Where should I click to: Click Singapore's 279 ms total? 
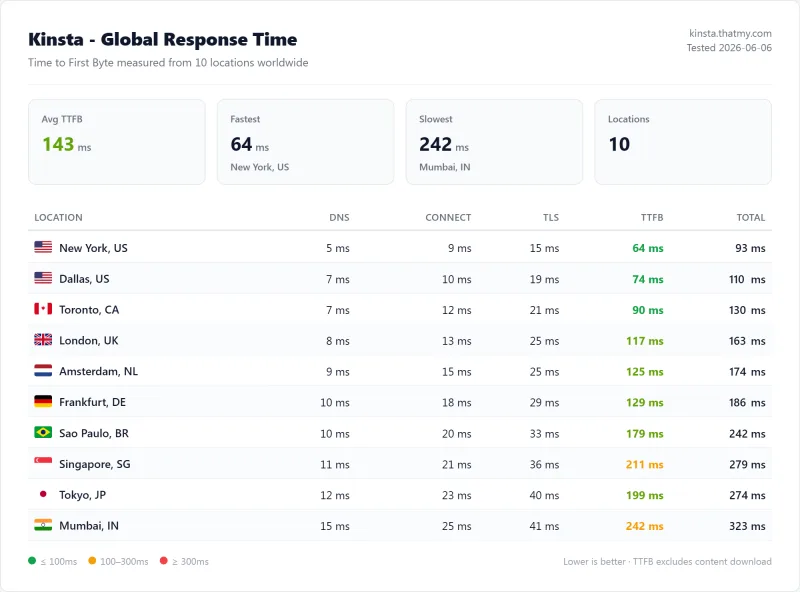coord(747,464)
